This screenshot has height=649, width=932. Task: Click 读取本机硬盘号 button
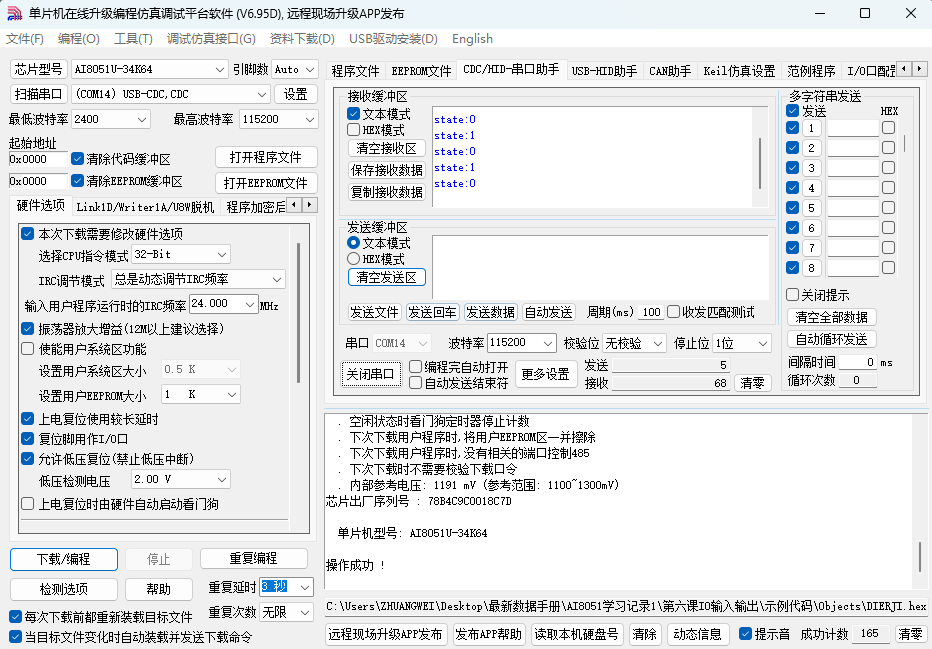coord(575,634)
